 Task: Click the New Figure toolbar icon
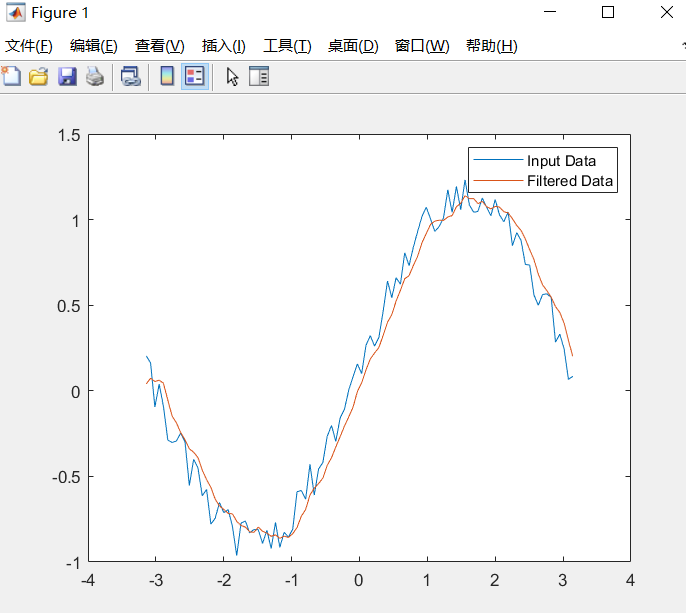coord(11,77)
